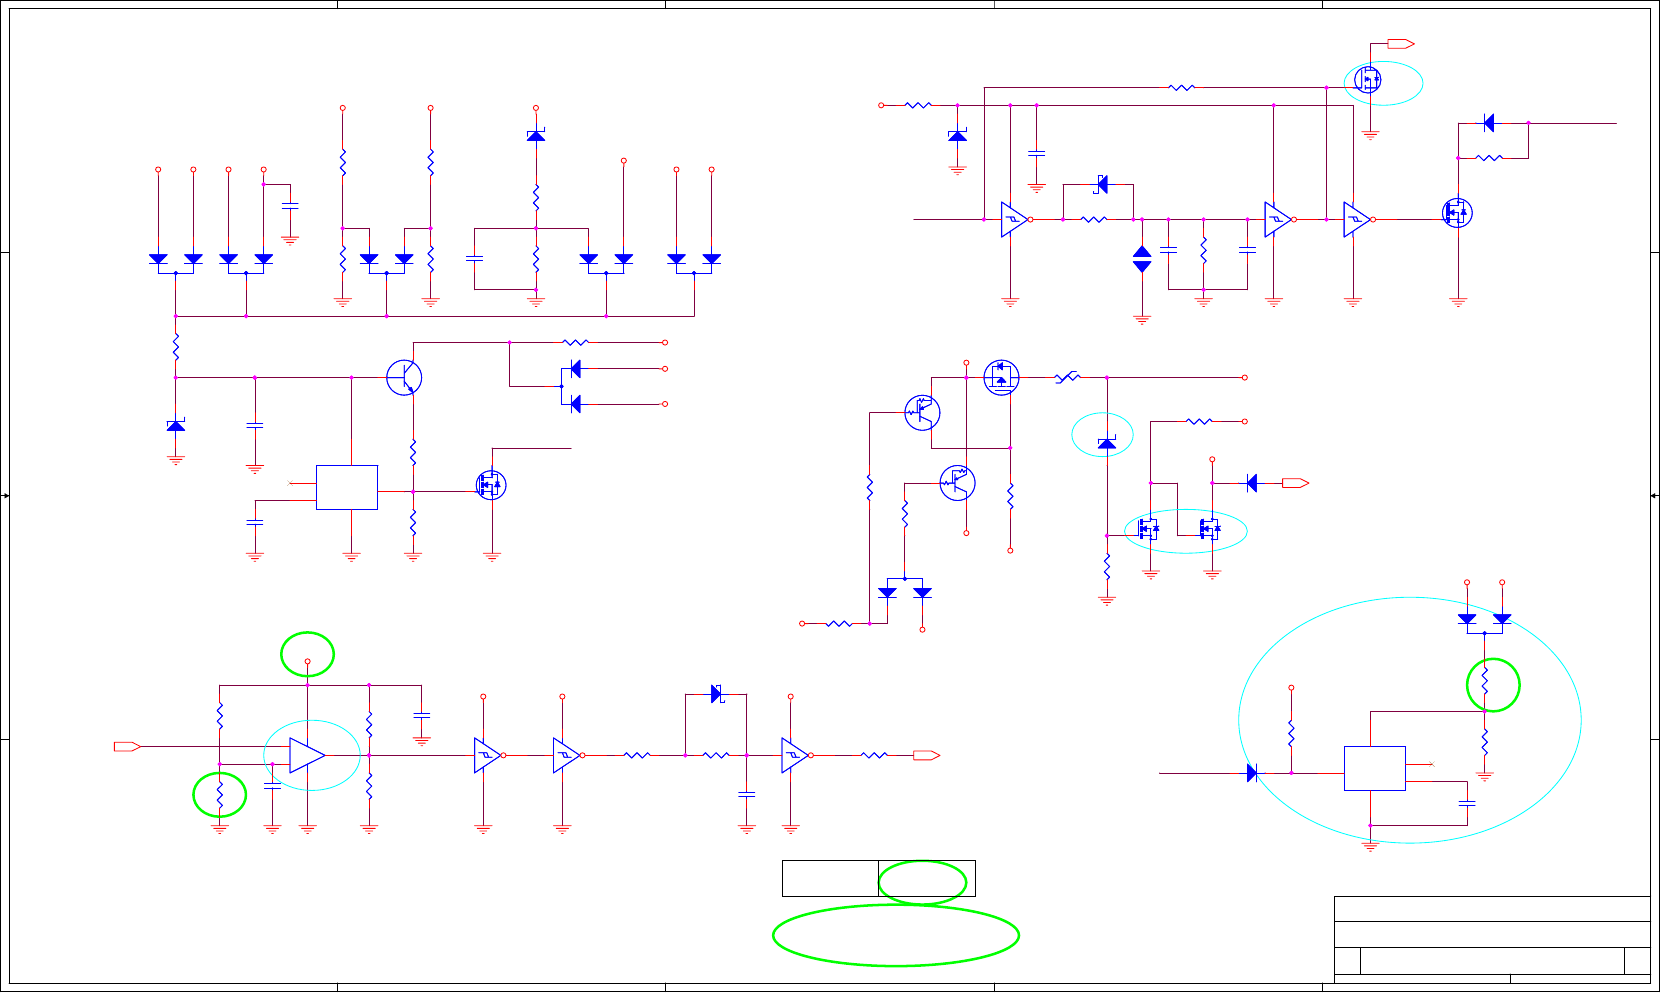Select the upper of two diodes right of the NPN transistor

575,368
